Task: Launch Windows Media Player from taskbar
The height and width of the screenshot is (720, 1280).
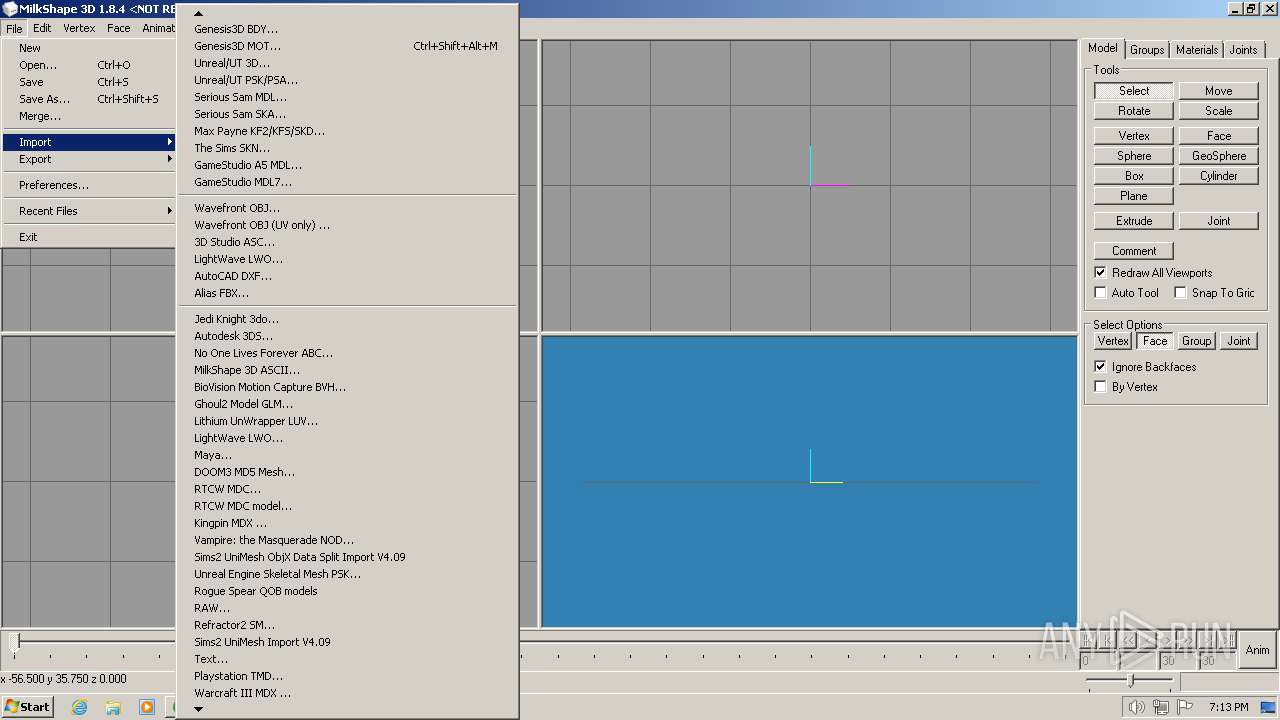Action: coord(147,707)
